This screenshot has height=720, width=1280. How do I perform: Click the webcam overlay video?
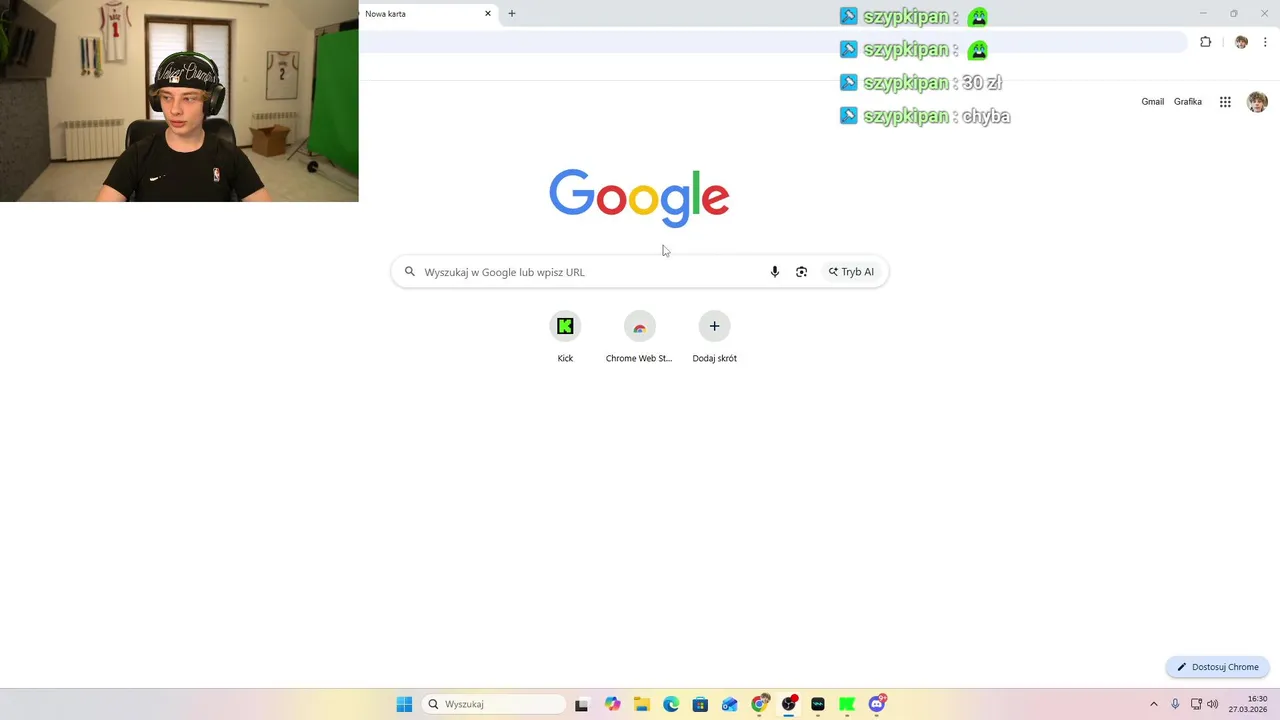pyautogui.click(x=179, y=101)
